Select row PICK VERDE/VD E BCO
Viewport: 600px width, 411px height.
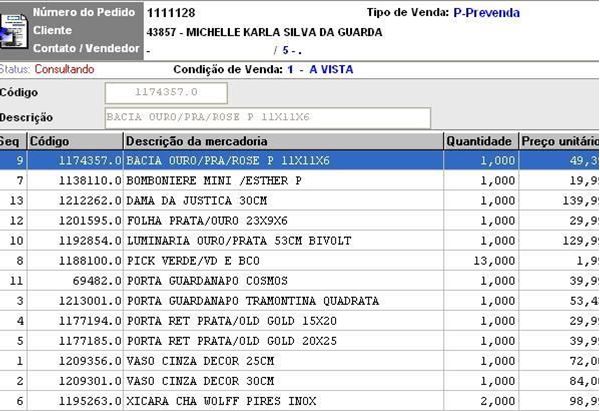pos(300,261)
